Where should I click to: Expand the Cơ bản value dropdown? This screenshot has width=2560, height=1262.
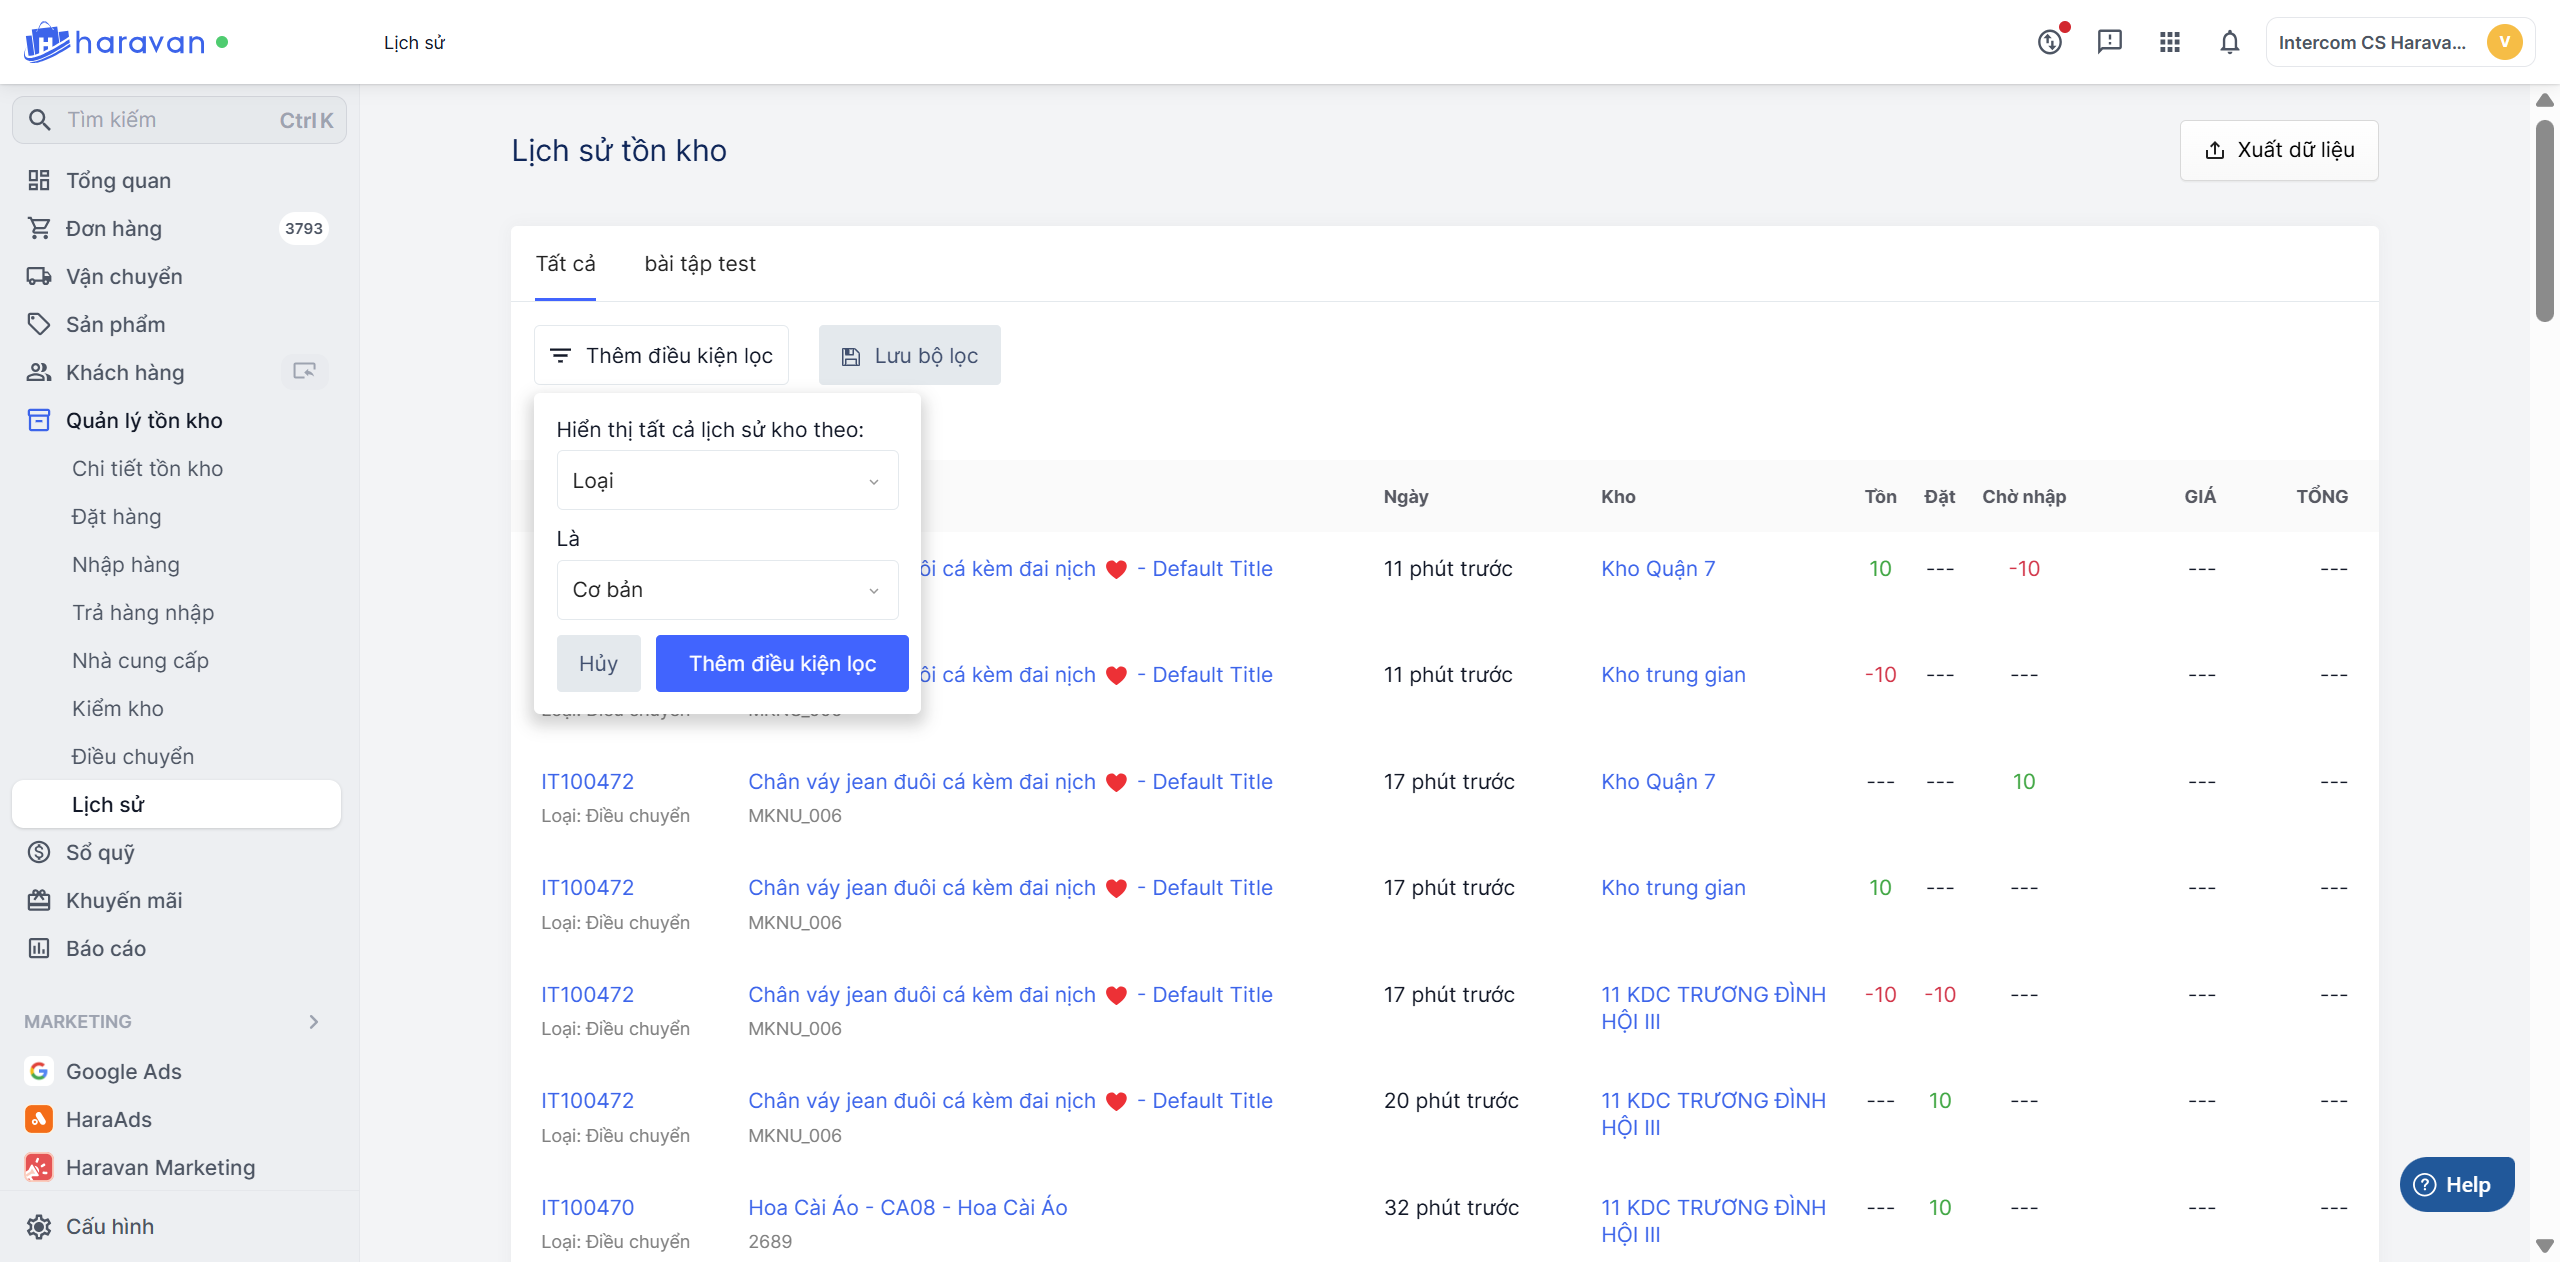click(727, 590)
